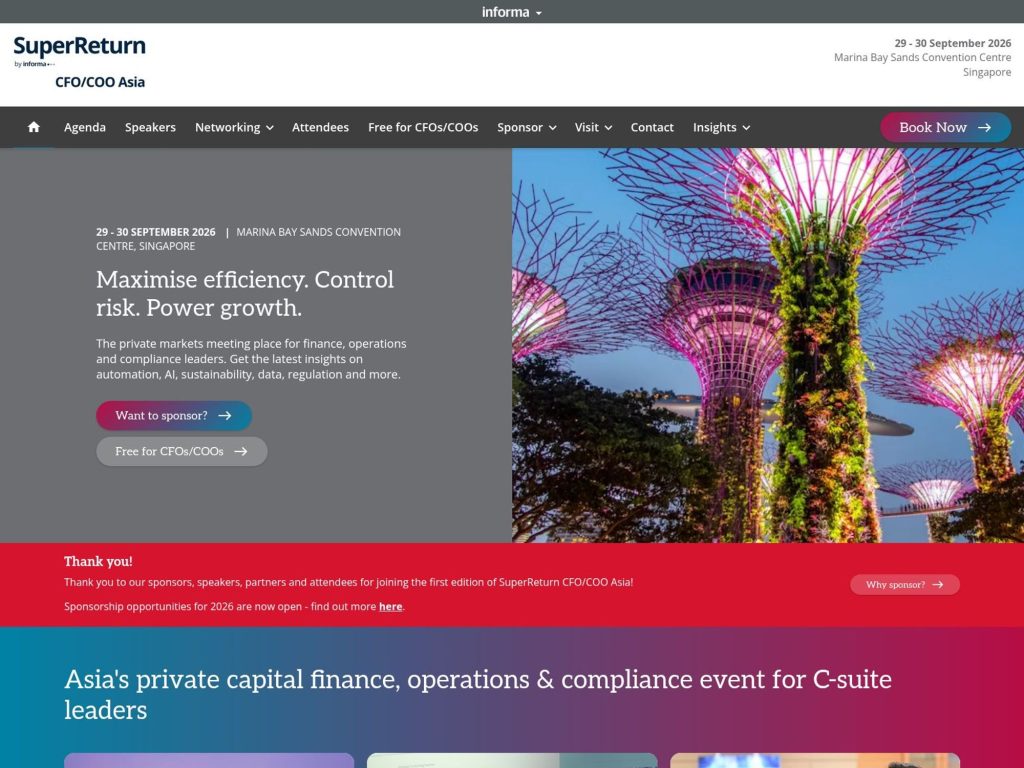Viewport: 1024px width, 768px height.
Task: Click Contact in the navigation menu
Action: (652, 127)
